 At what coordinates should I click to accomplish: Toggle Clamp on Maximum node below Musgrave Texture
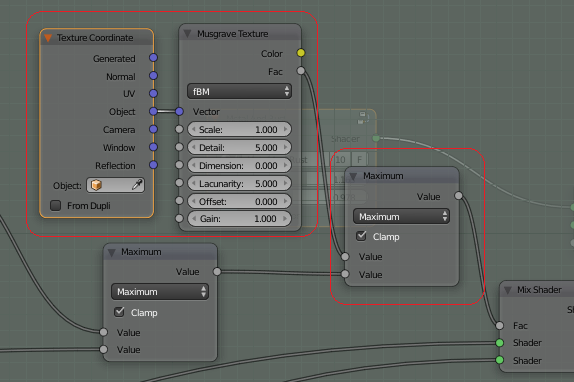[119, 312]
